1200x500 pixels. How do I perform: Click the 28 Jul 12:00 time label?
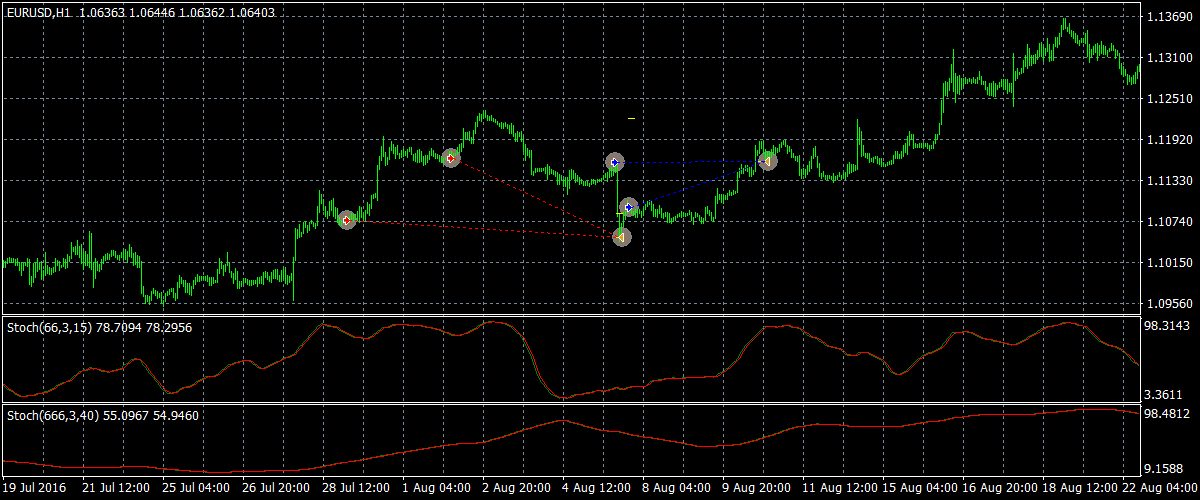pyautogui.click(x=356, y=489)
